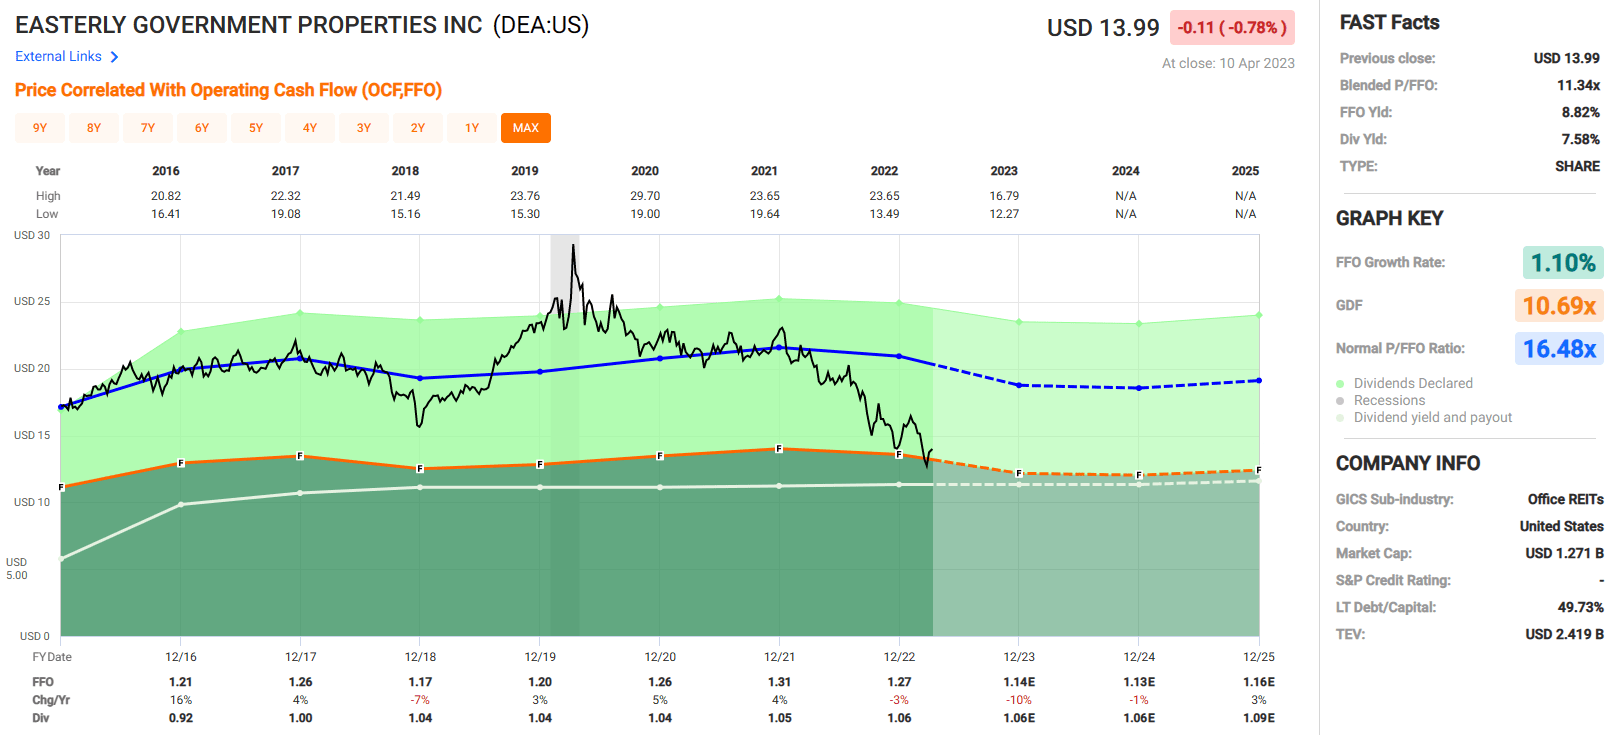Image resolution: width=1616 pixels, height=735 pixels.
Task: Click the 12/25 Div estimate 1.09E
Action: 1259,718
